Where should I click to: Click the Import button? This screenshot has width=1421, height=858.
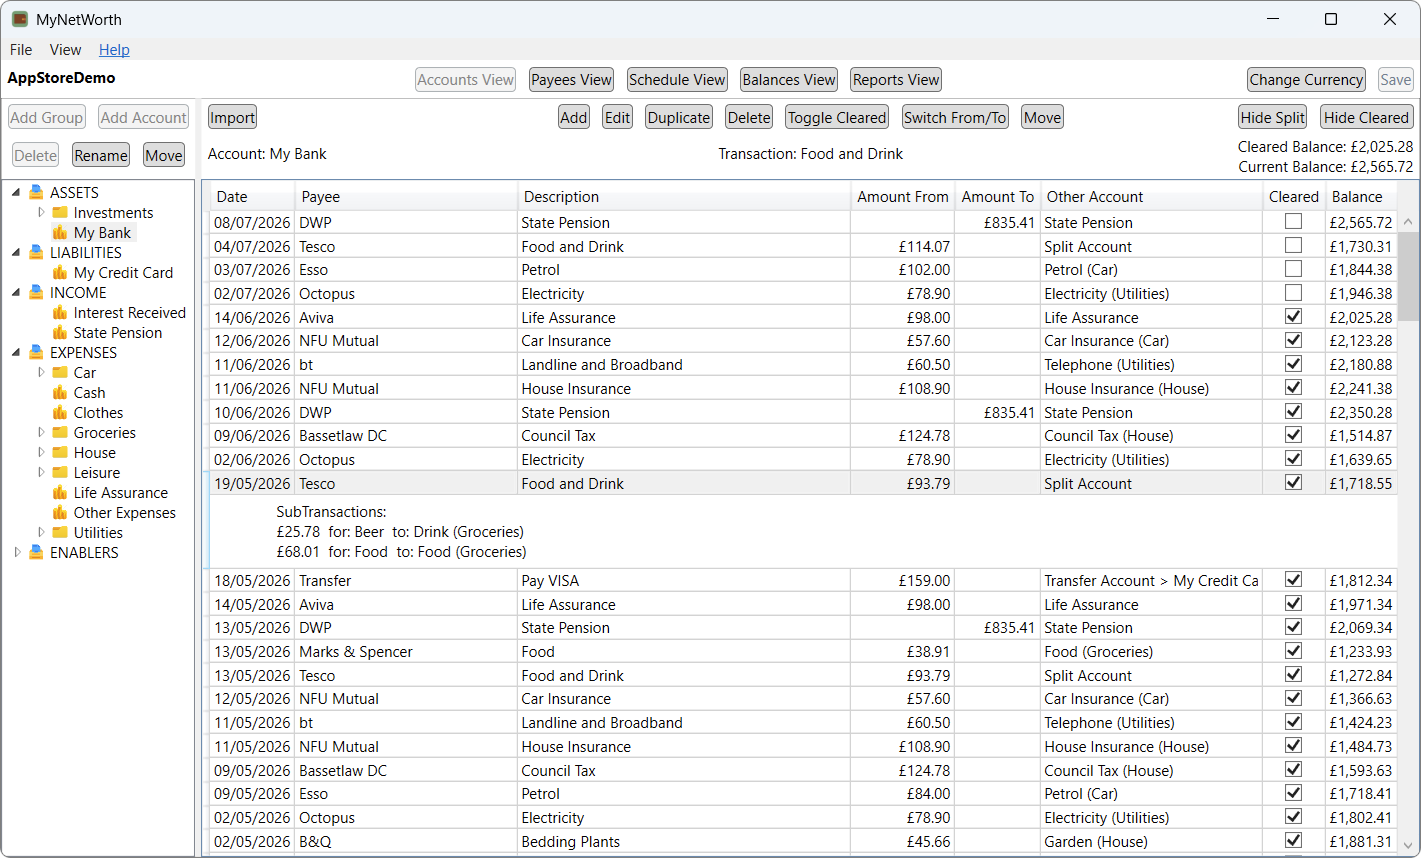(x=233, y=117)
